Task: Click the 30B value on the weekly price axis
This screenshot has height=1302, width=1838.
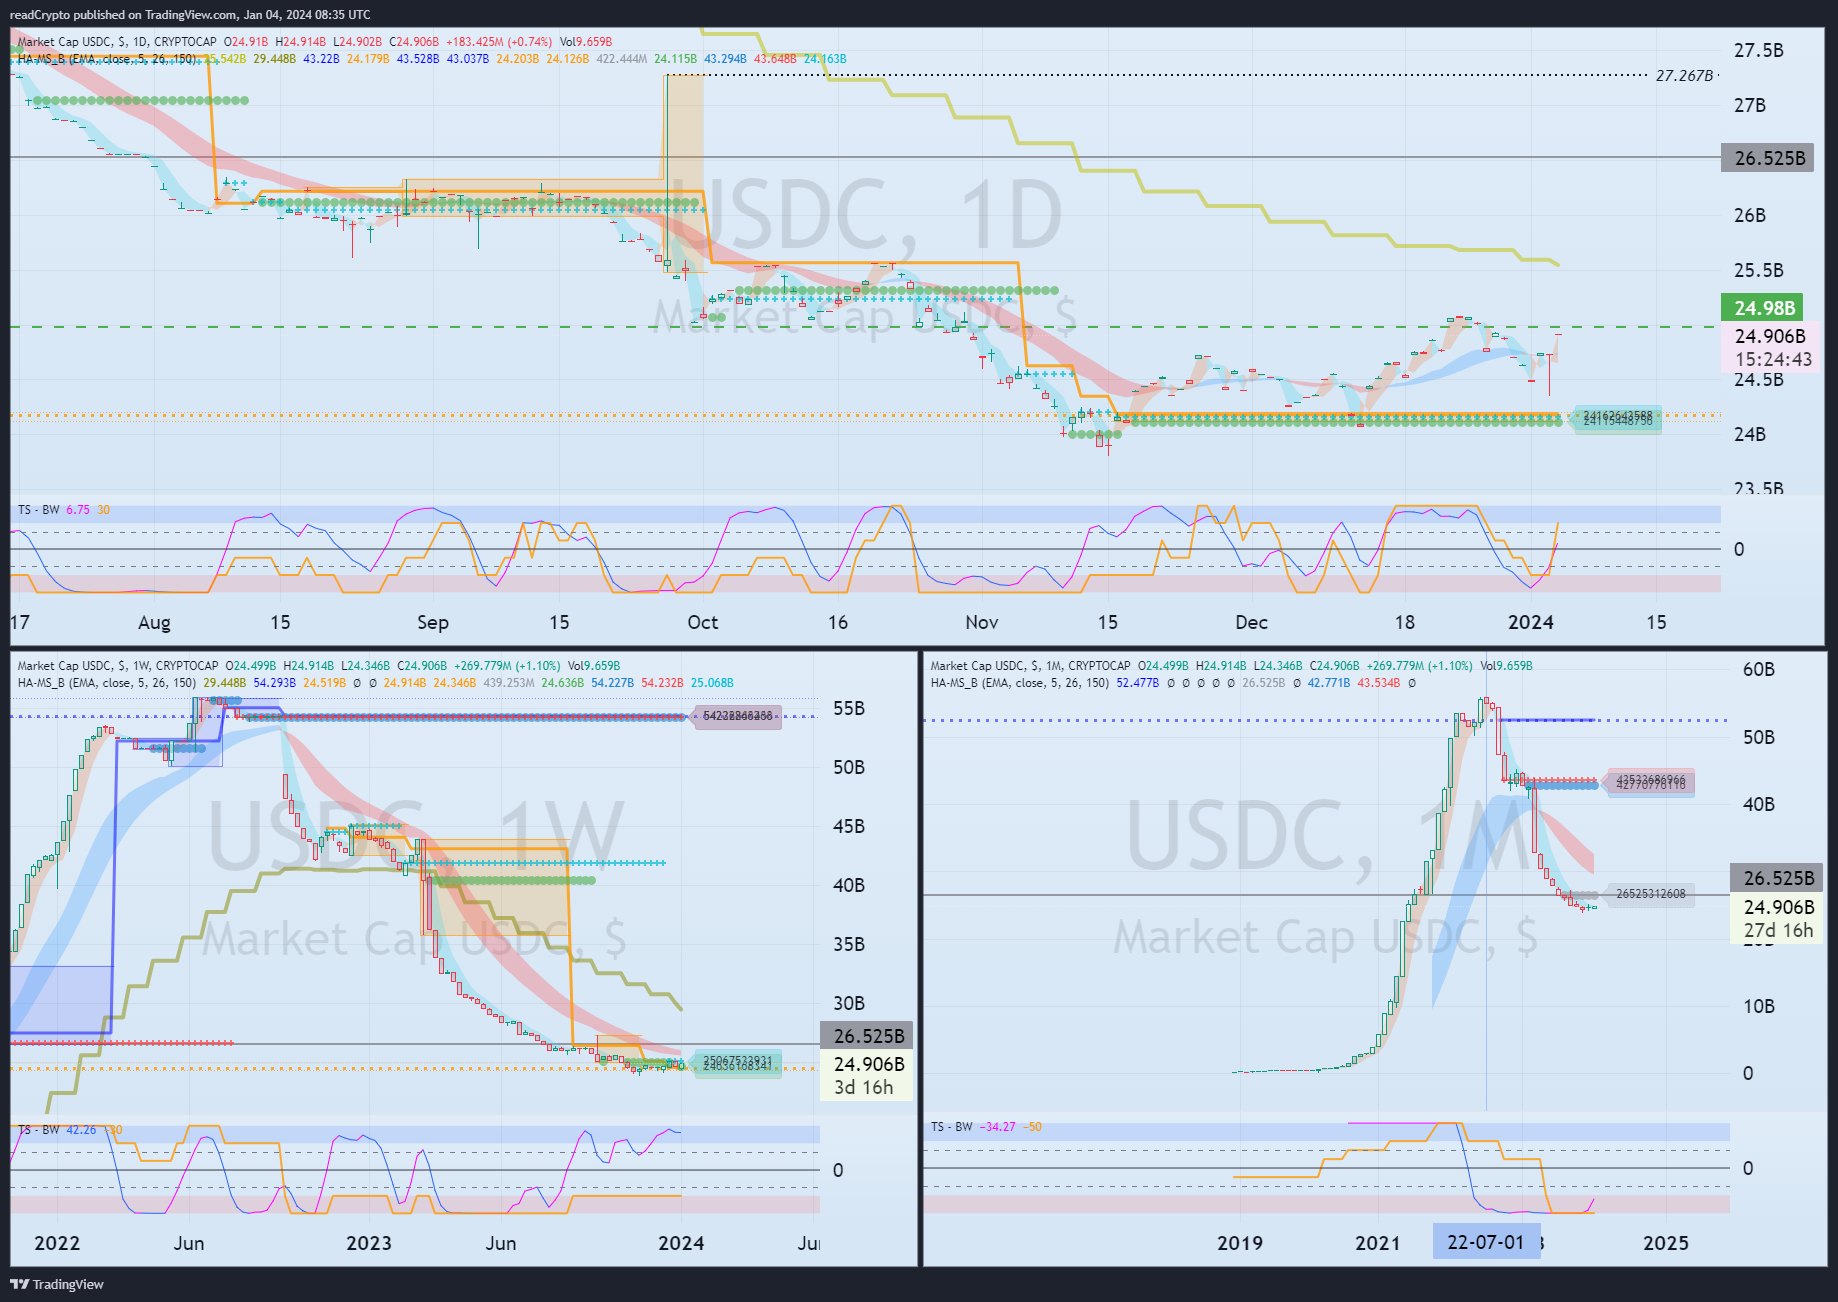Action: click(848, 1003)
